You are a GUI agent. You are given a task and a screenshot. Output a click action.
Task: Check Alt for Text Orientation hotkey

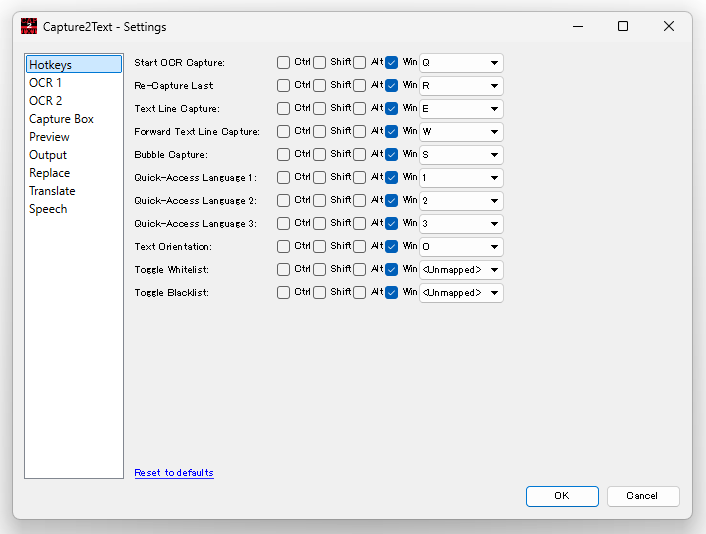359,246
